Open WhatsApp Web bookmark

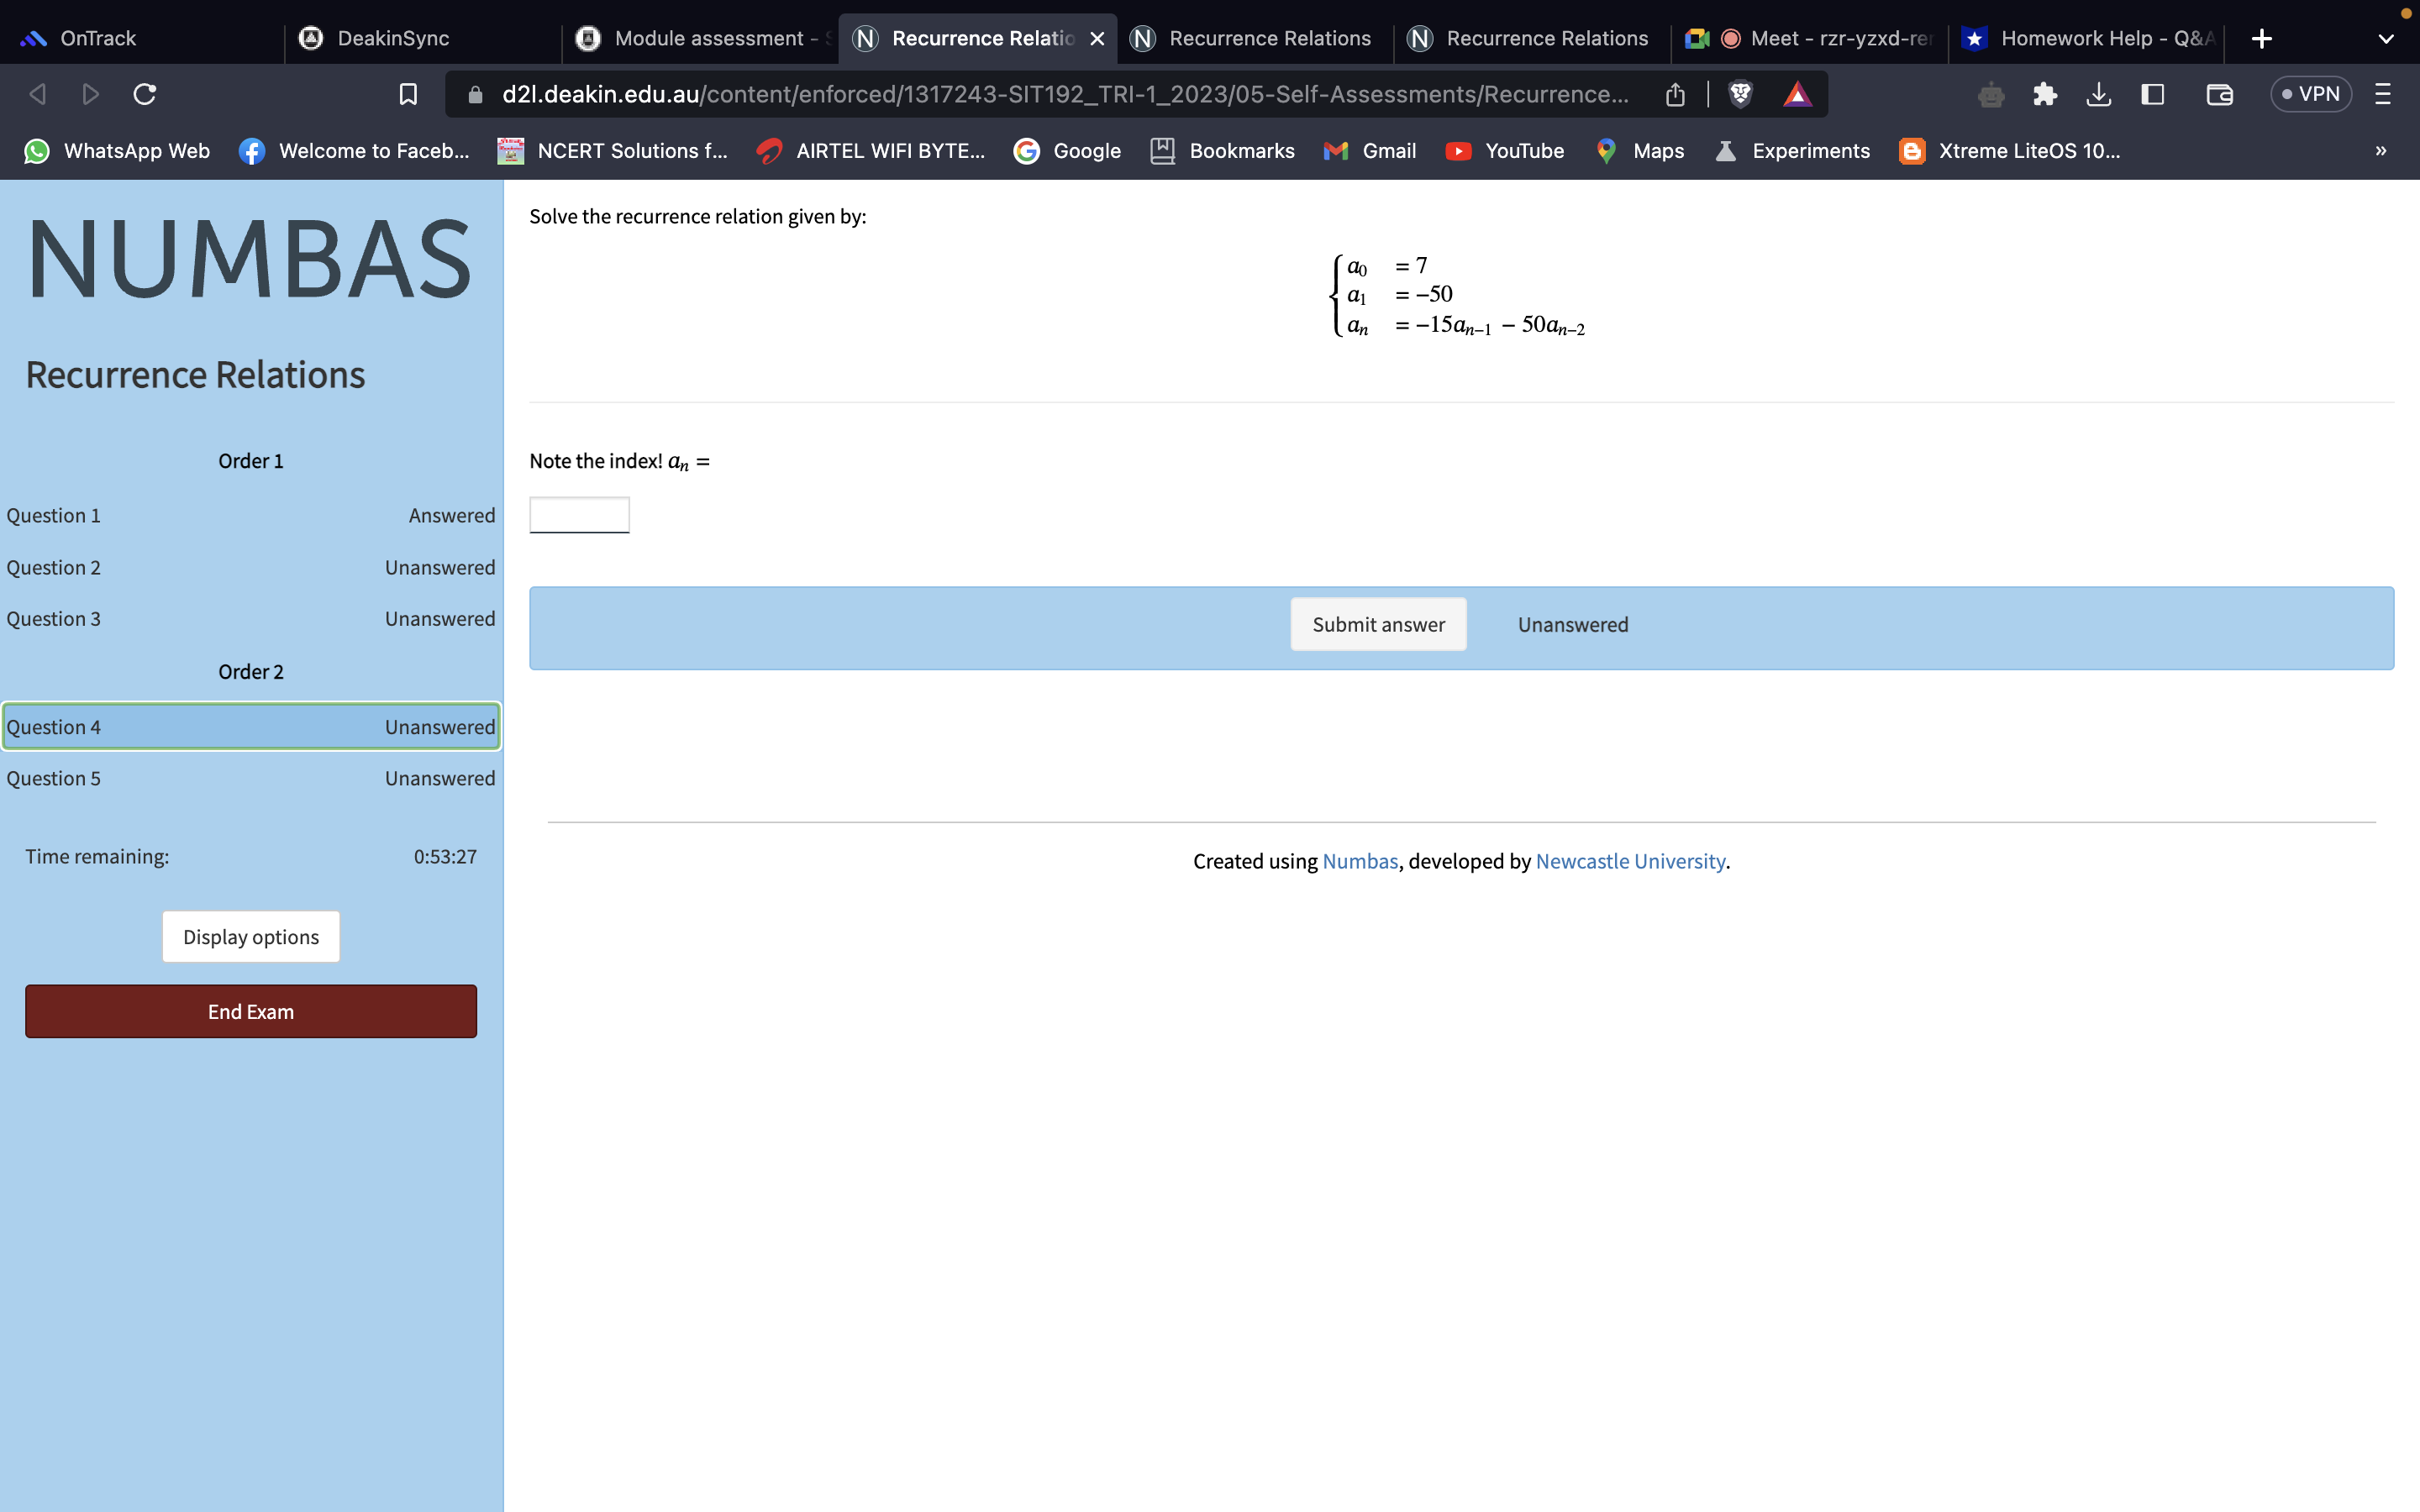[x=118, y=151]
